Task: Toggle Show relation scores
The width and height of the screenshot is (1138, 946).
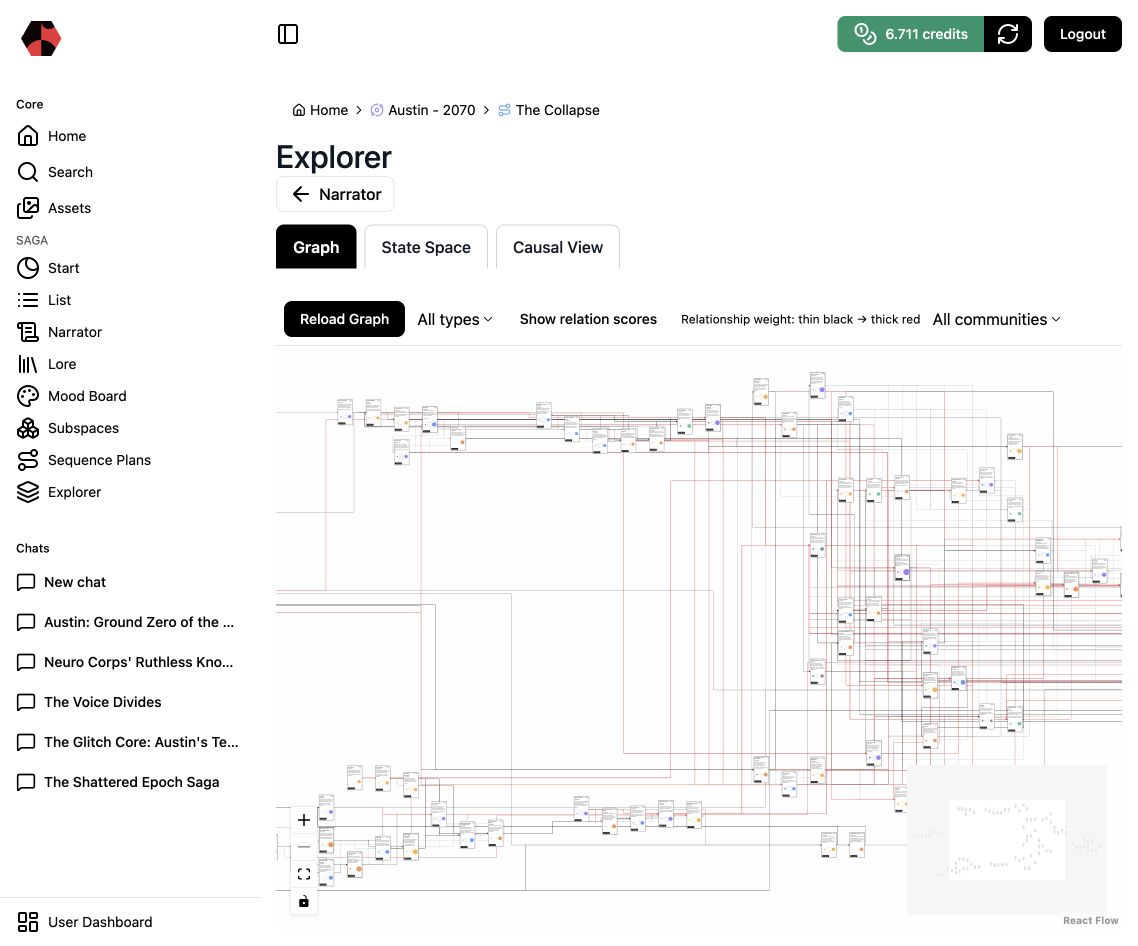Action: [588, 319]
